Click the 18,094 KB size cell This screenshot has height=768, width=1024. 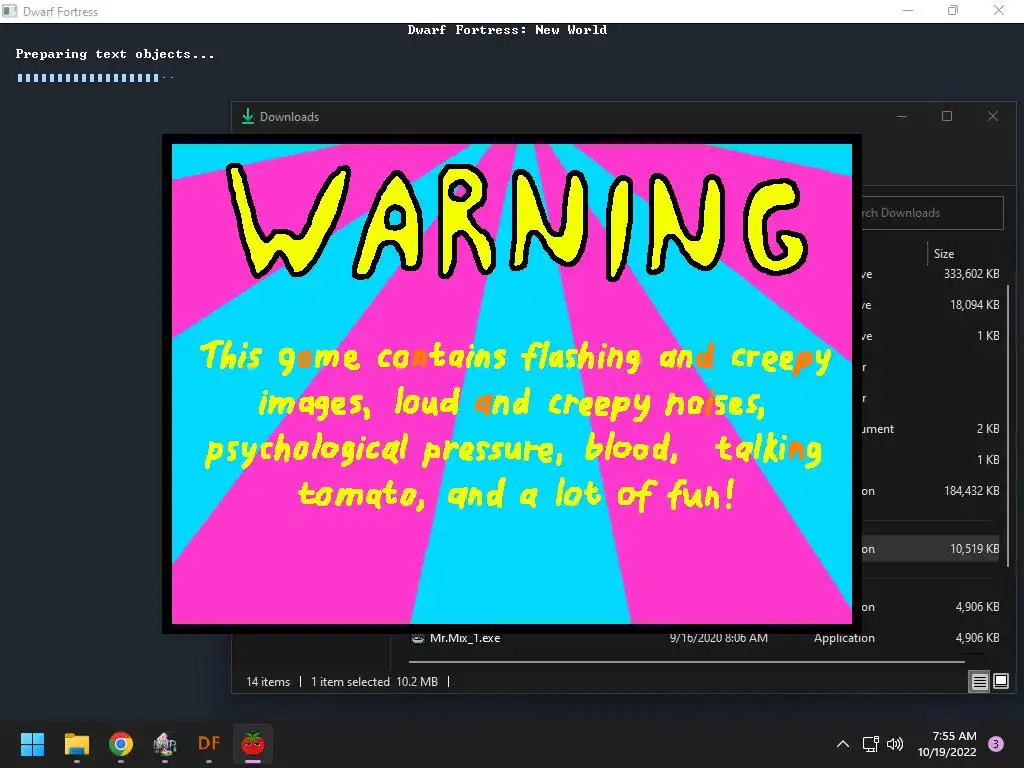tap(974, 304)
